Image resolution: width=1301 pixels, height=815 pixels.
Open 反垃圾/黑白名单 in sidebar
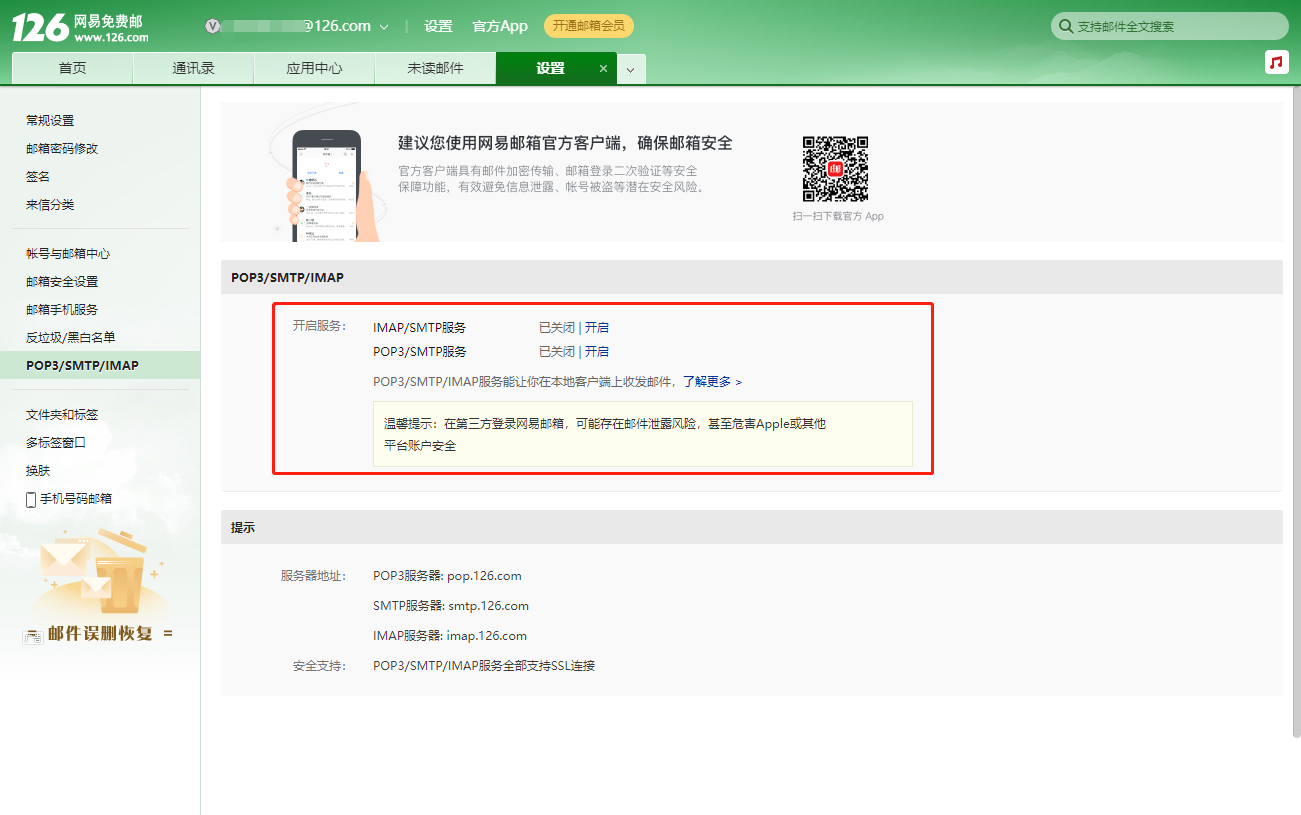71,338
